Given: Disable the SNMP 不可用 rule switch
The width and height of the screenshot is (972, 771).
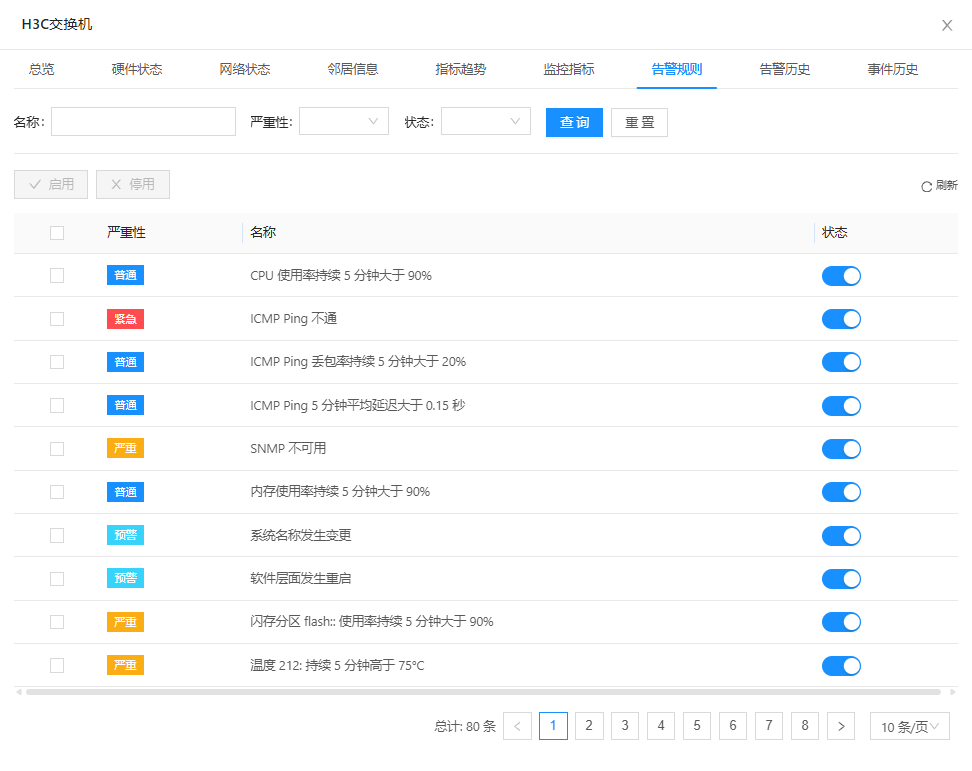Looking at the screenshot, I should pos(841,449).
